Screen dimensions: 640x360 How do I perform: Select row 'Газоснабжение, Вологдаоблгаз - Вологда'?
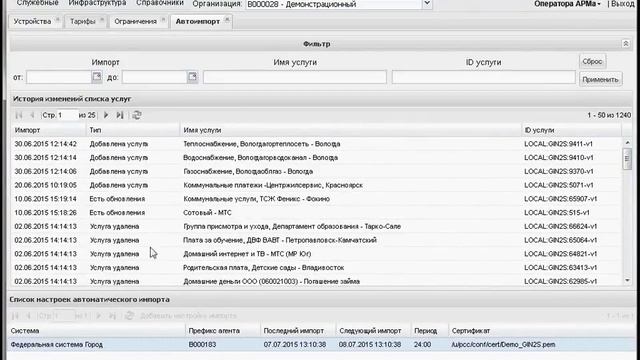coord(316,171)
